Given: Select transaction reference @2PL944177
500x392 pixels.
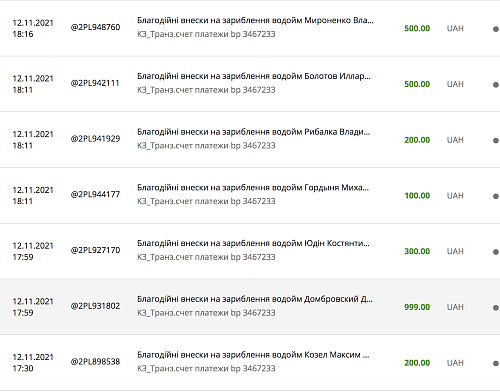Looking at the screenshot, I should (x=95, y=194).
